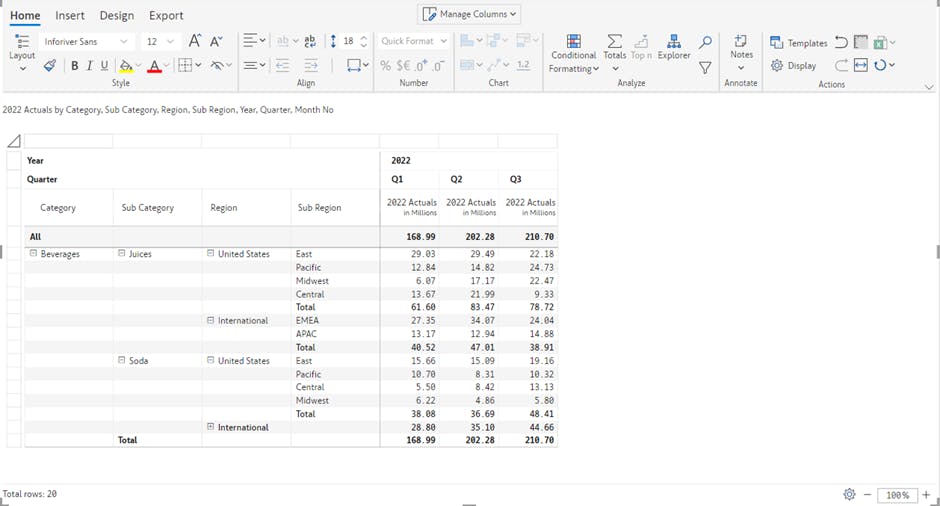940x506 pixels.
Task: Switch to the Insert tab
Action: [x=70, y=16]
